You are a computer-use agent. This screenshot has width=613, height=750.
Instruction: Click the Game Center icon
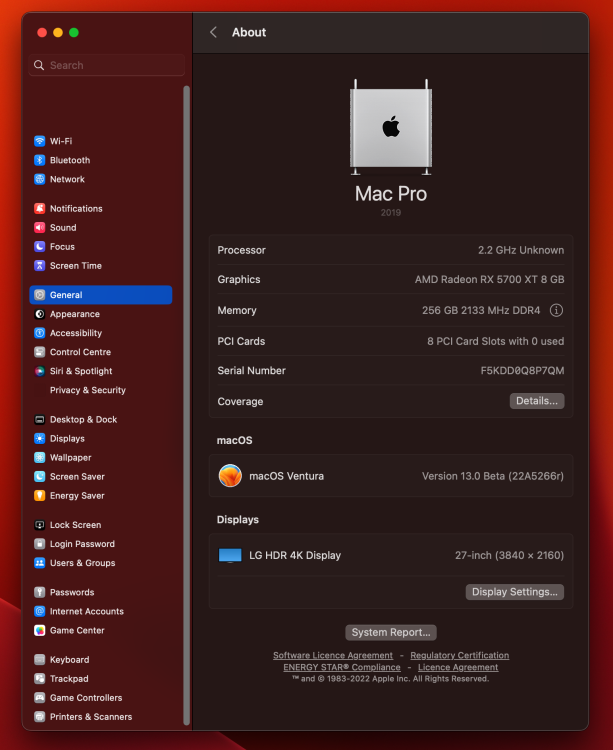click(40, 630)
